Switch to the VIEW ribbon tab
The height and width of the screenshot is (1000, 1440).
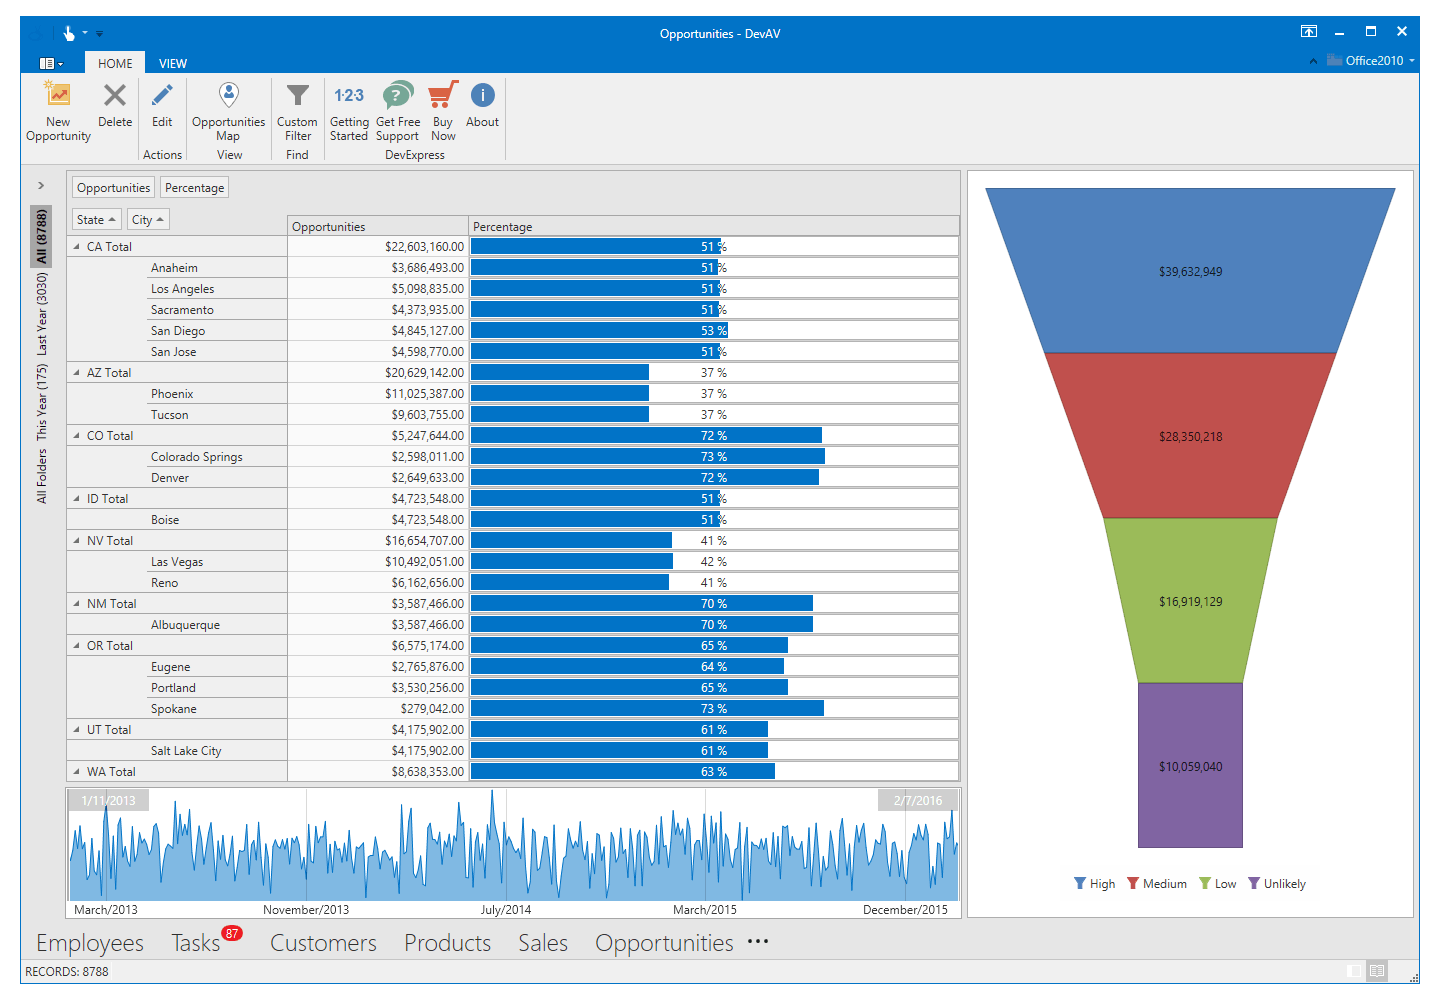coord(173,63)
